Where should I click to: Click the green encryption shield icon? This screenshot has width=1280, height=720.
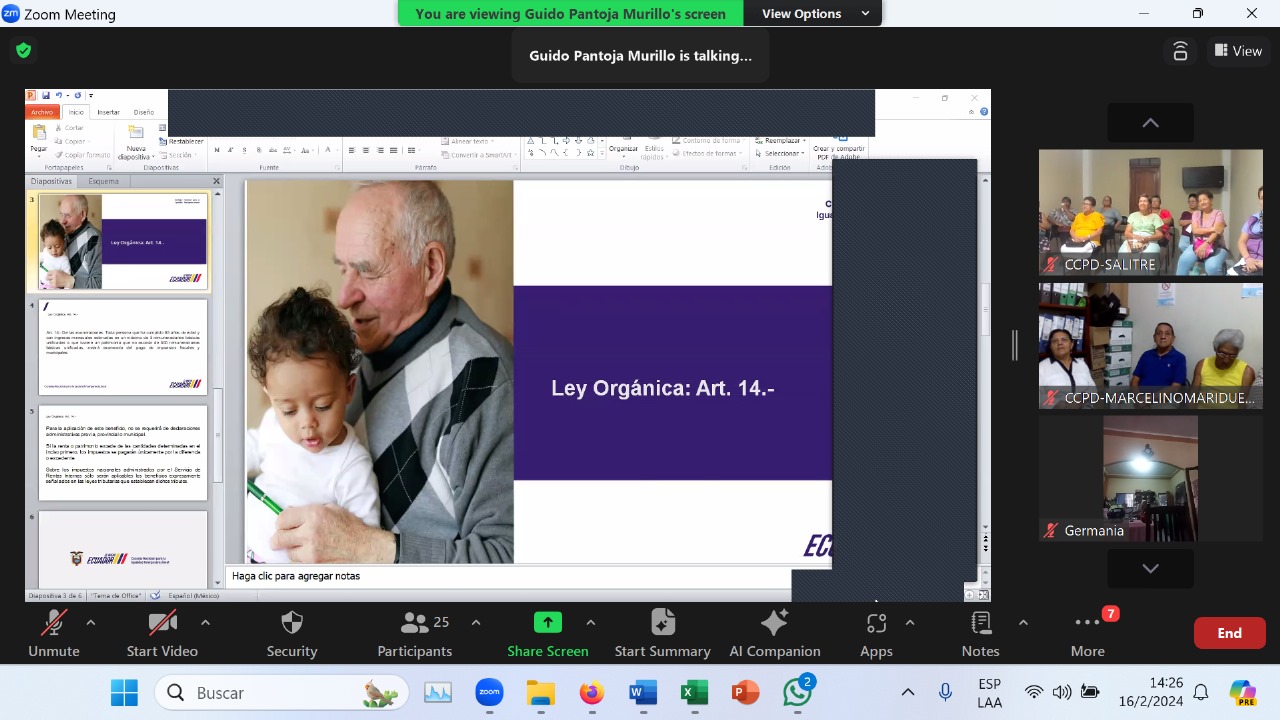coord(24,50)
